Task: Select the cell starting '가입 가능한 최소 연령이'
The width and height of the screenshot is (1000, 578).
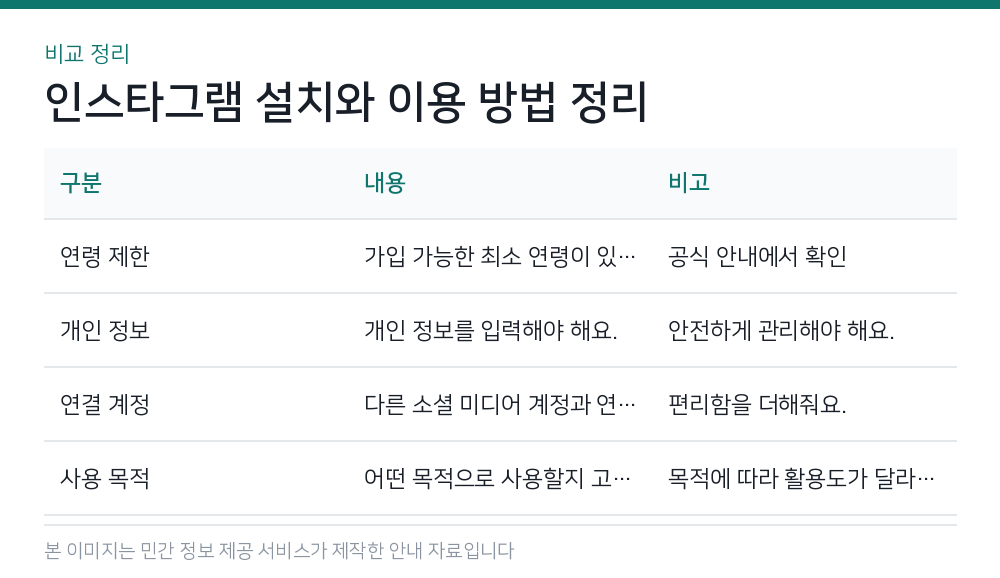Action: (501, 256)
